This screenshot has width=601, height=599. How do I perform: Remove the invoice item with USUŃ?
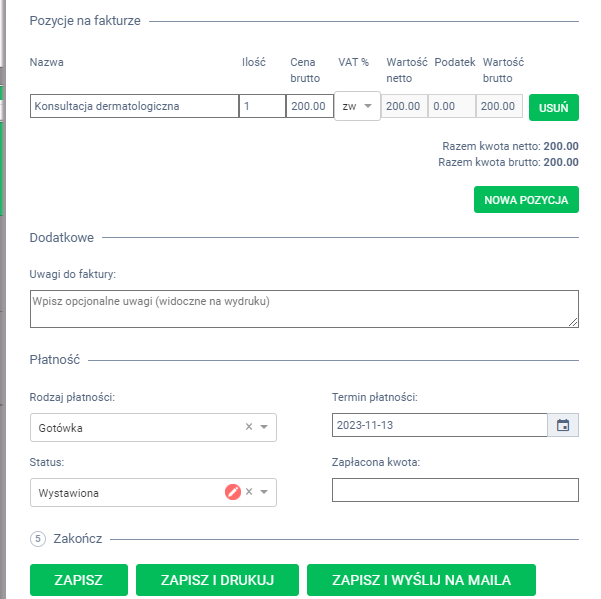click(x=553, y=107)
